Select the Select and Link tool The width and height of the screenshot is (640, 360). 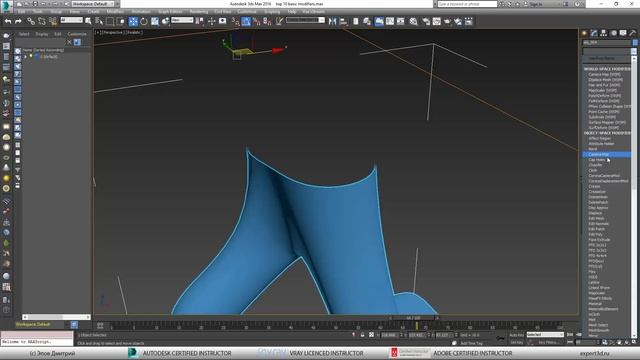31,21
